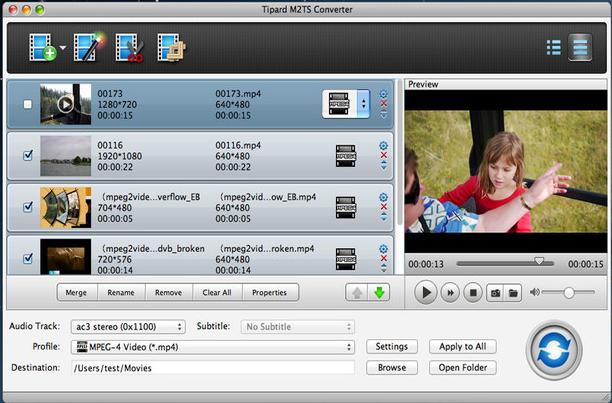The image size is (612, 403).
Task: Select the 00116.mp4 output name
Action: pos(238,145)
